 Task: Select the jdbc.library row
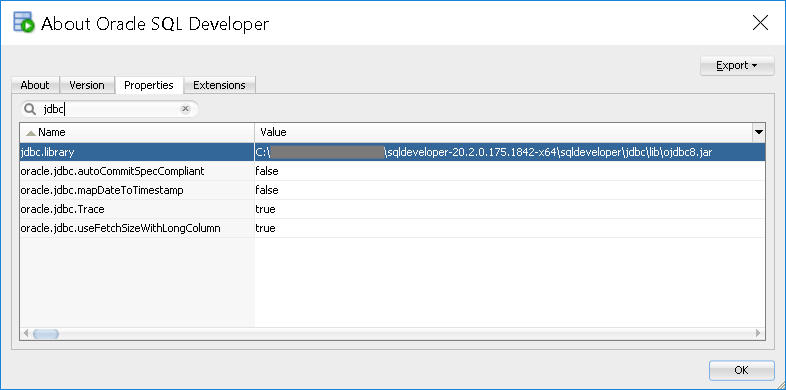point(392,152)
